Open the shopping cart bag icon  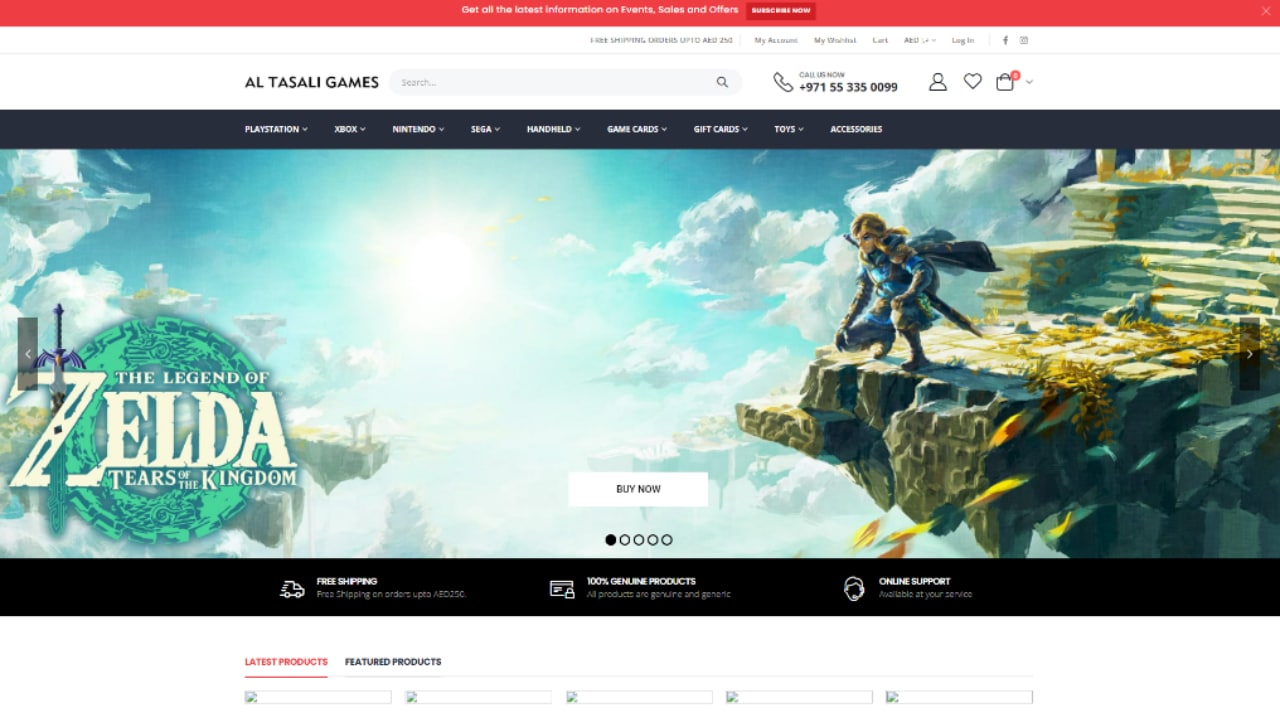tap(1005, 82)
